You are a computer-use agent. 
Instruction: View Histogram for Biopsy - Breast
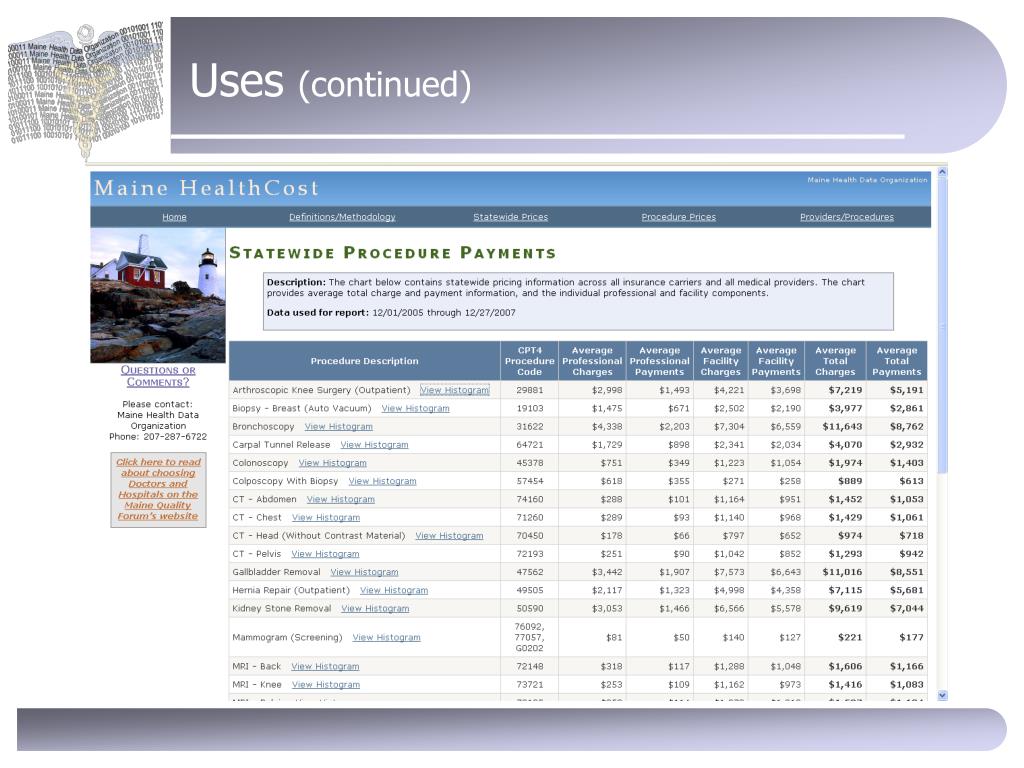pyautogui.click(x=415, y=408)
